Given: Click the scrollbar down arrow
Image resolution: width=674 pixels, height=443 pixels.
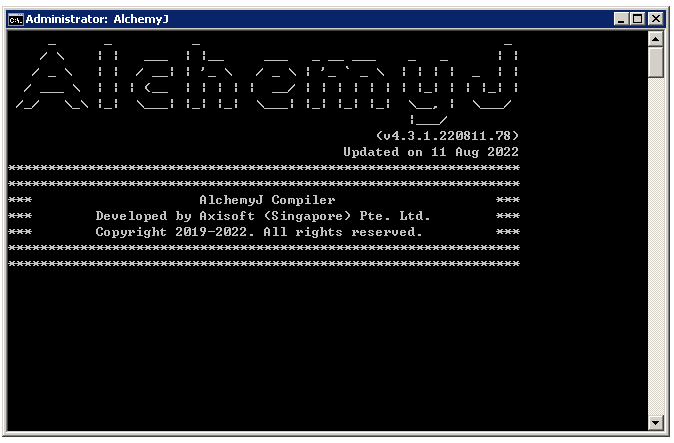Looking at the screenshot, I should [655, 422].
